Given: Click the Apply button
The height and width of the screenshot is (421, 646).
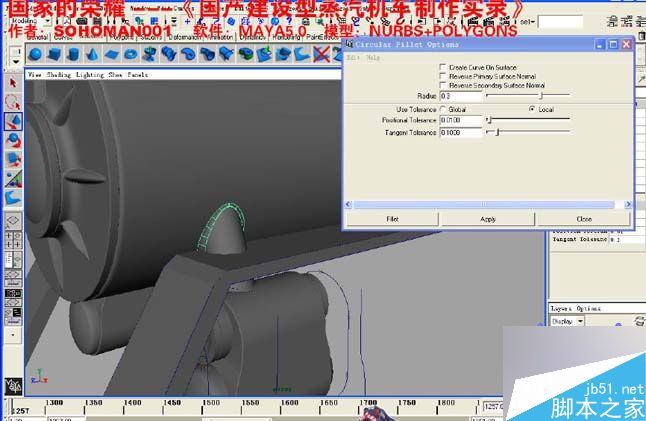Looking at the screenshot, I should pos(488,219).
